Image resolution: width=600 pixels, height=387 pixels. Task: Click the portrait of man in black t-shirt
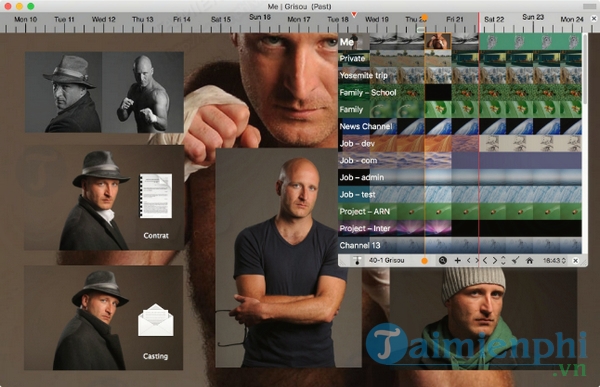pyautogui.click(x=289, y=258)
